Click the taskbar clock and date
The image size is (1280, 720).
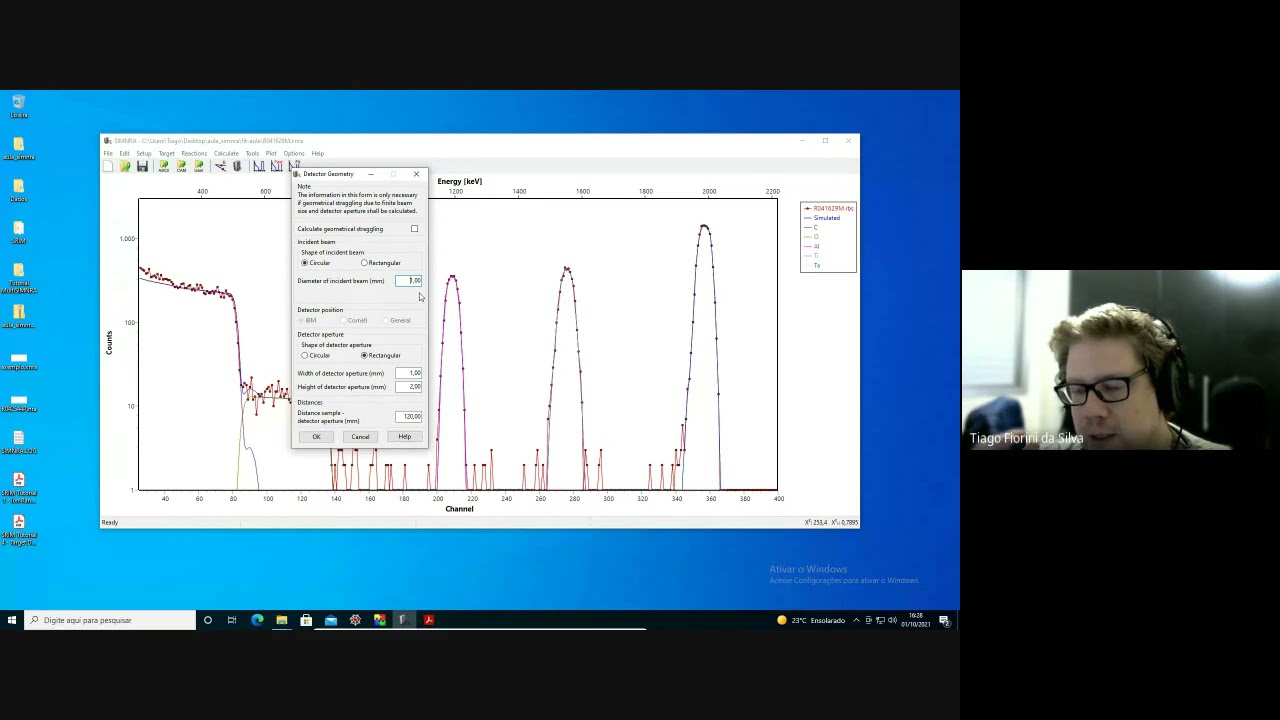[915, 620]
